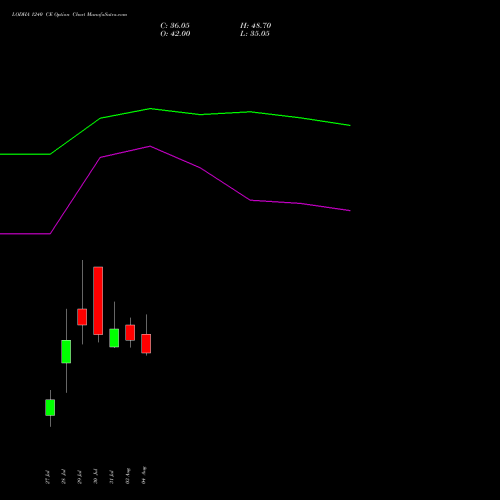Click the last red candle on the right
The image size is (500, 500).
pyautogui.click(x=146, y=344)
